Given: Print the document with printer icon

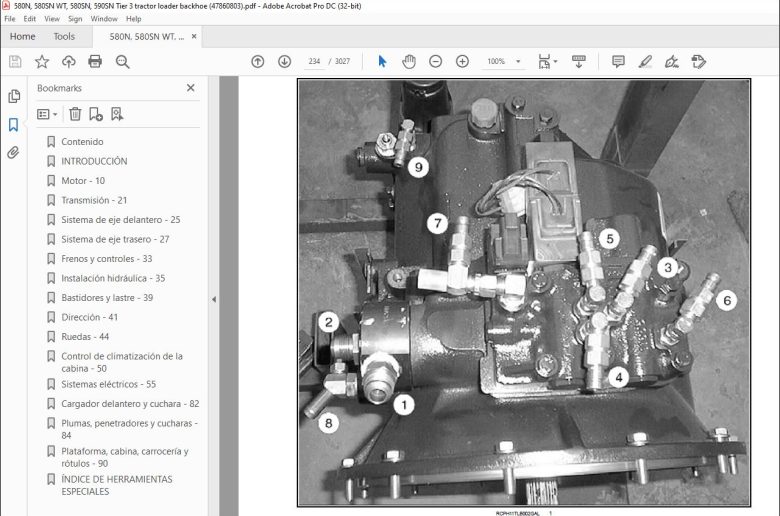Looking at the screenshot, I should click(95, 62).
